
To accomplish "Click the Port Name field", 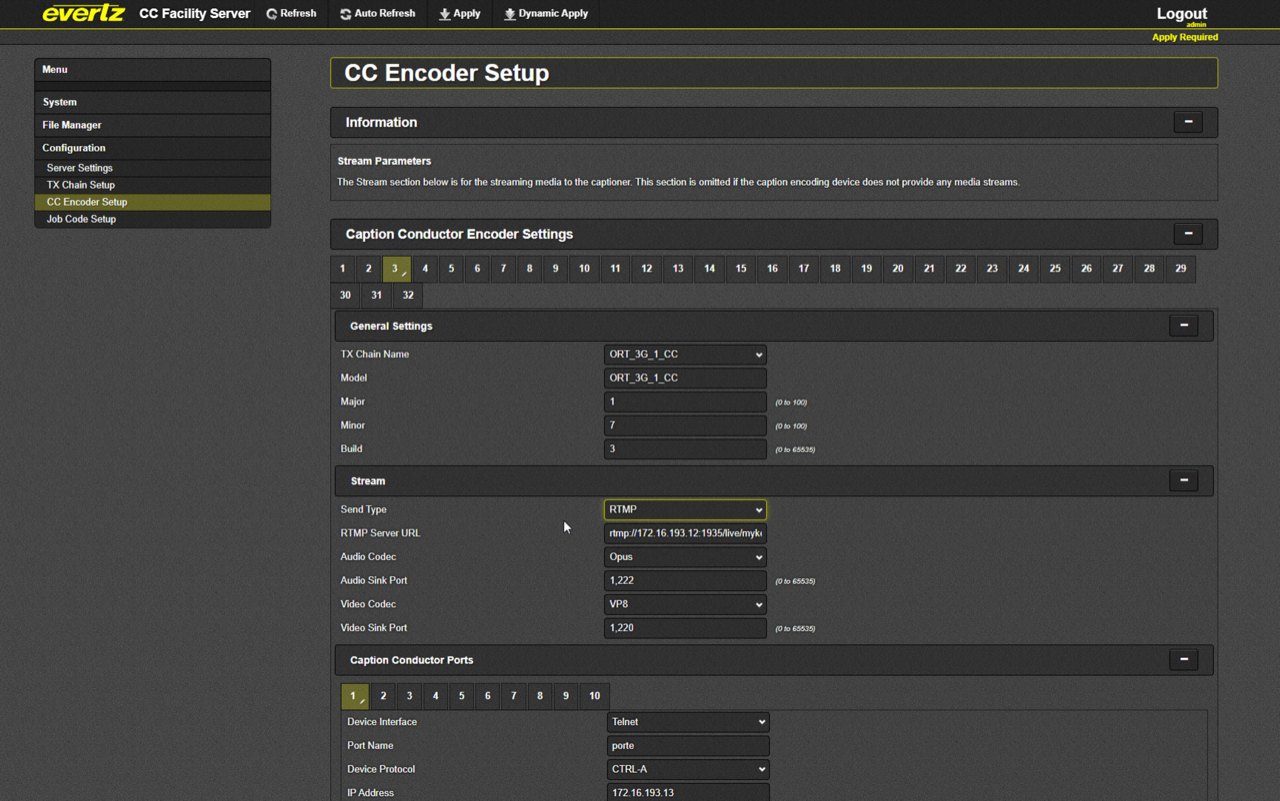I will (688, 746).
